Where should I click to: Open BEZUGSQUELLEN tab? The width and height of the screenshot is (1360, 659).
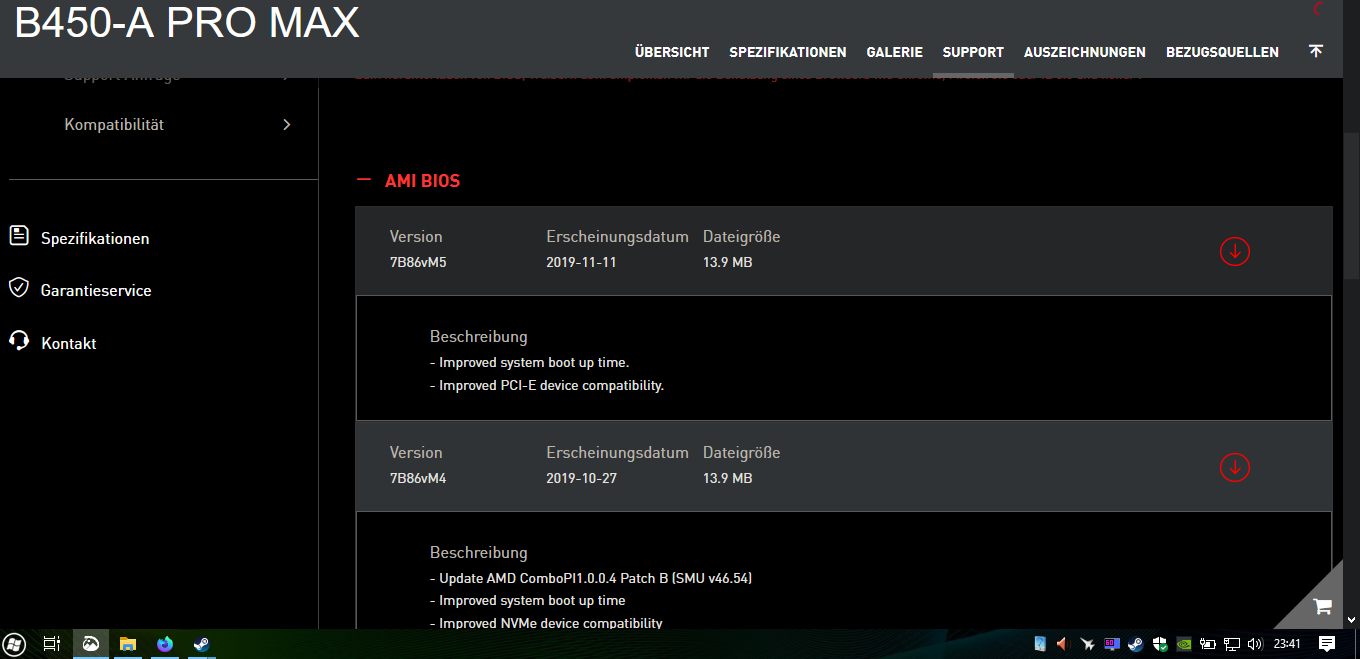[1222, 52]
